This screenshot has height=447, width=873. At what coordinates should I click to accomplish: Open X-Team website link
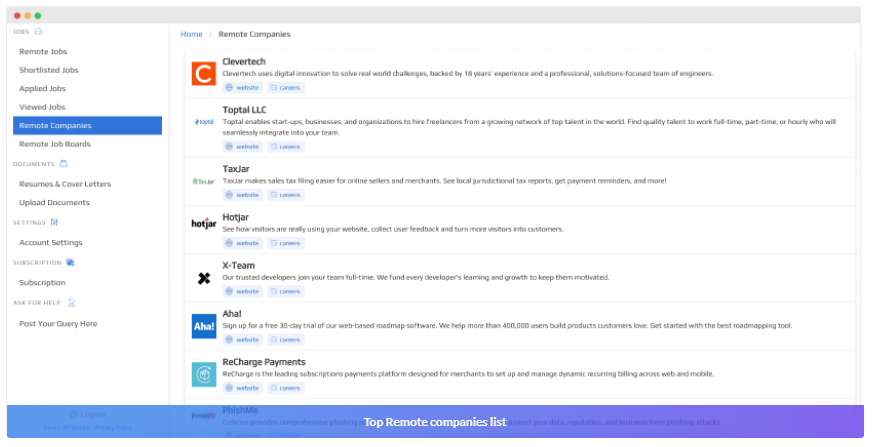coord(243,291)
